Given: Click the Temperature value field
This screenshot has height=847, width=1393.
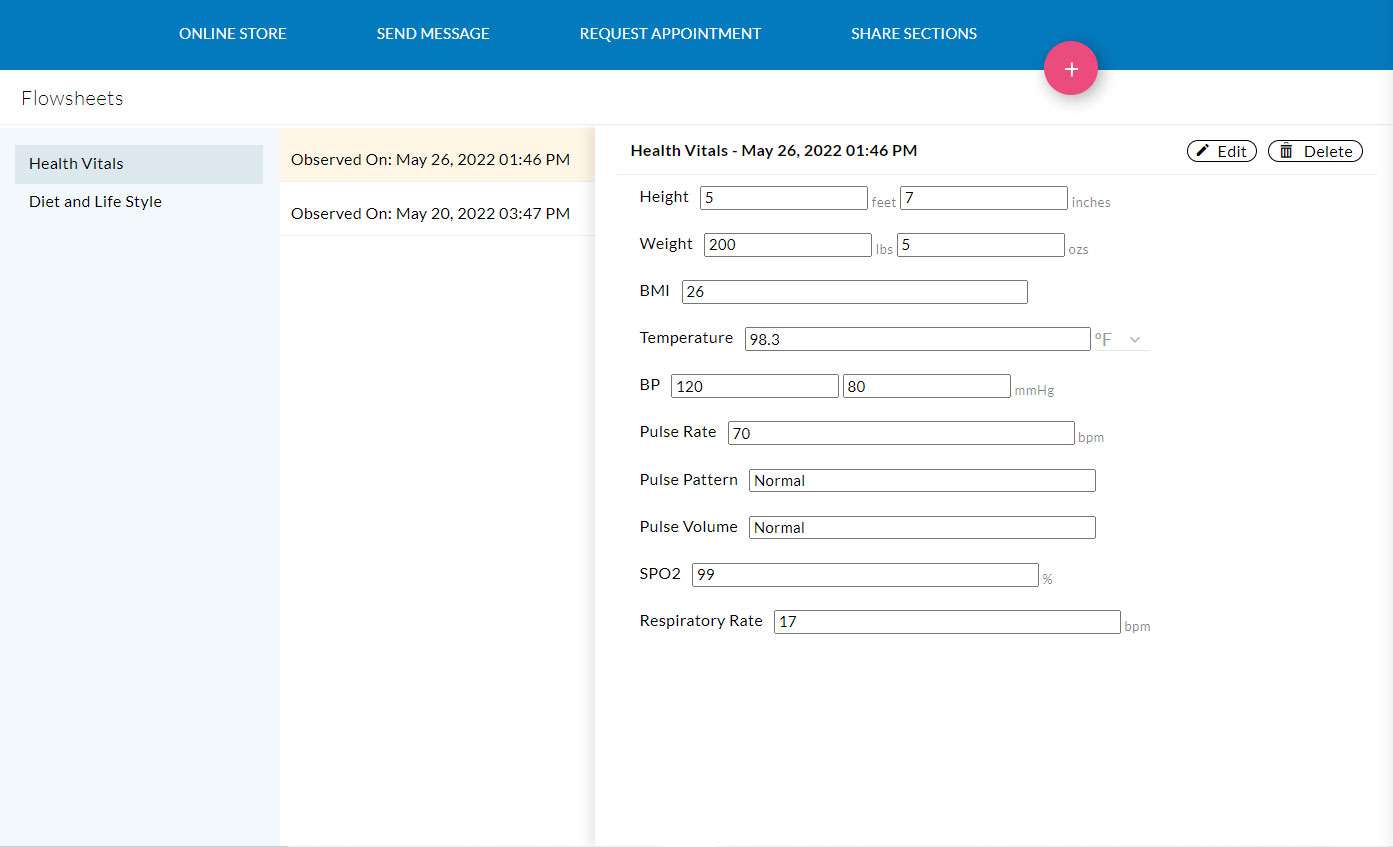Looking at the screenshot, I should 917,339.
